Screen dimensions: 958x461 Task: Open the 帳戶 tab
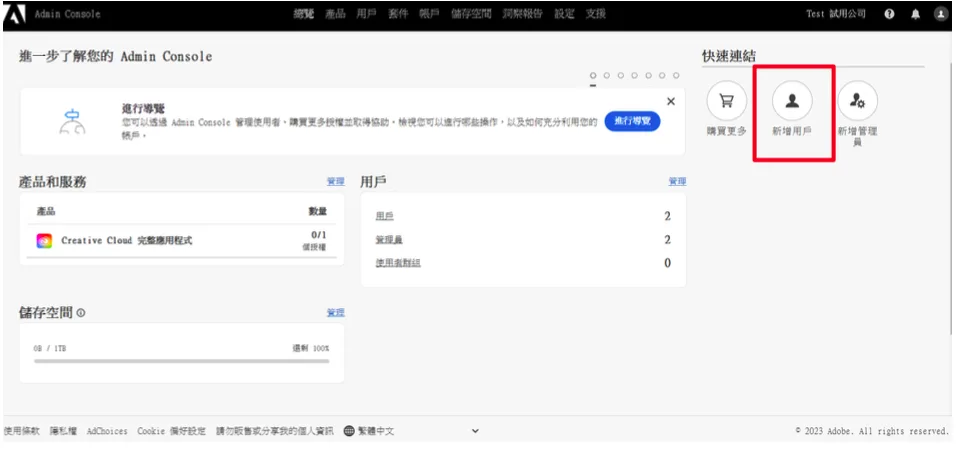click(x=430, y=14)
